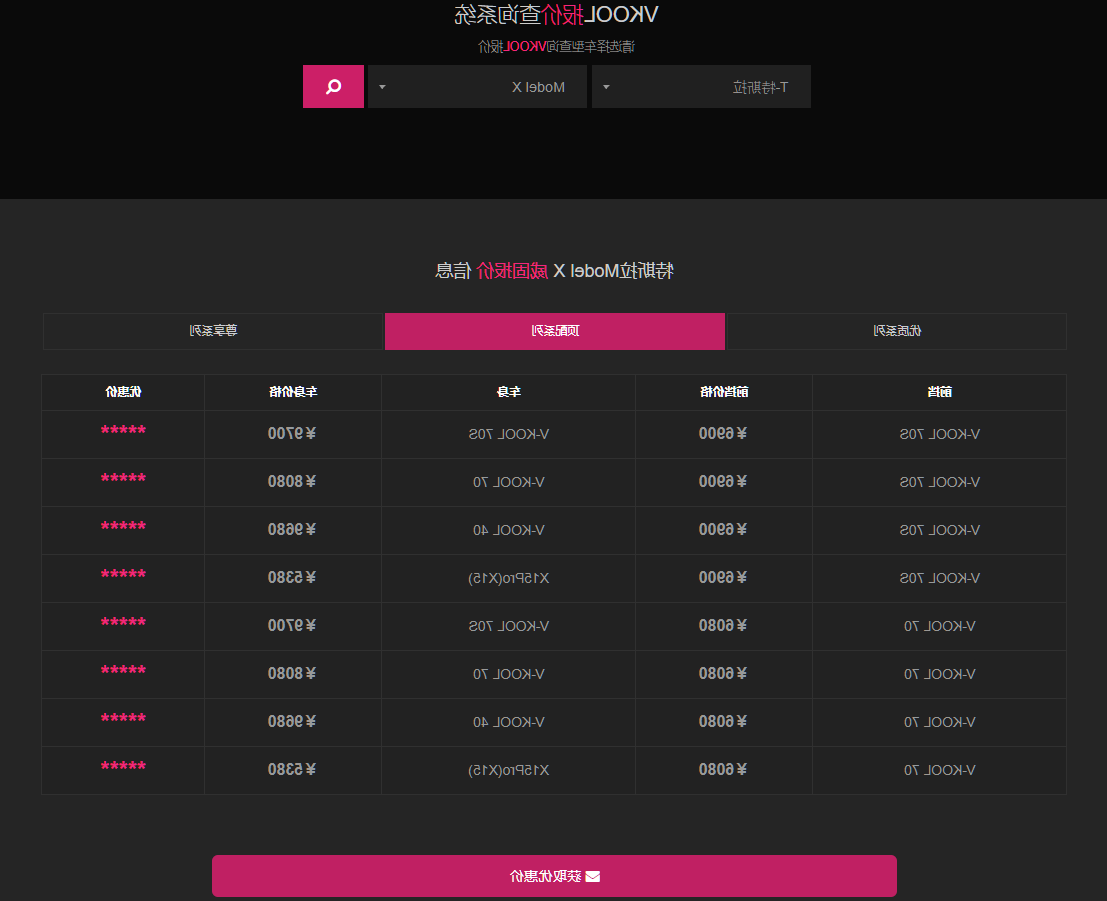
Task: Click the 车身价格 column header
Action: [293, 392]
